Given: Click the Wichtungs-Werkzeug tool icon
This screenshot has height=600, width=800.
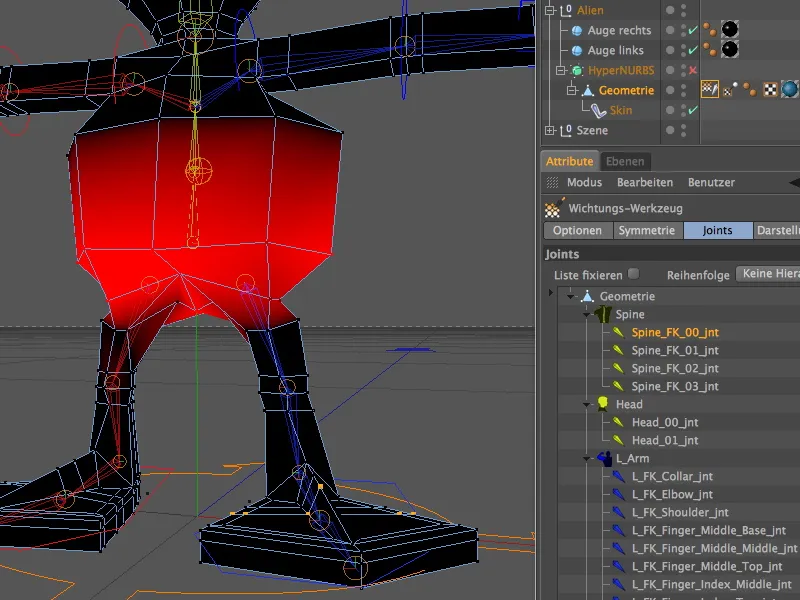Looking at the screenshot, I should tap(554, 208).
